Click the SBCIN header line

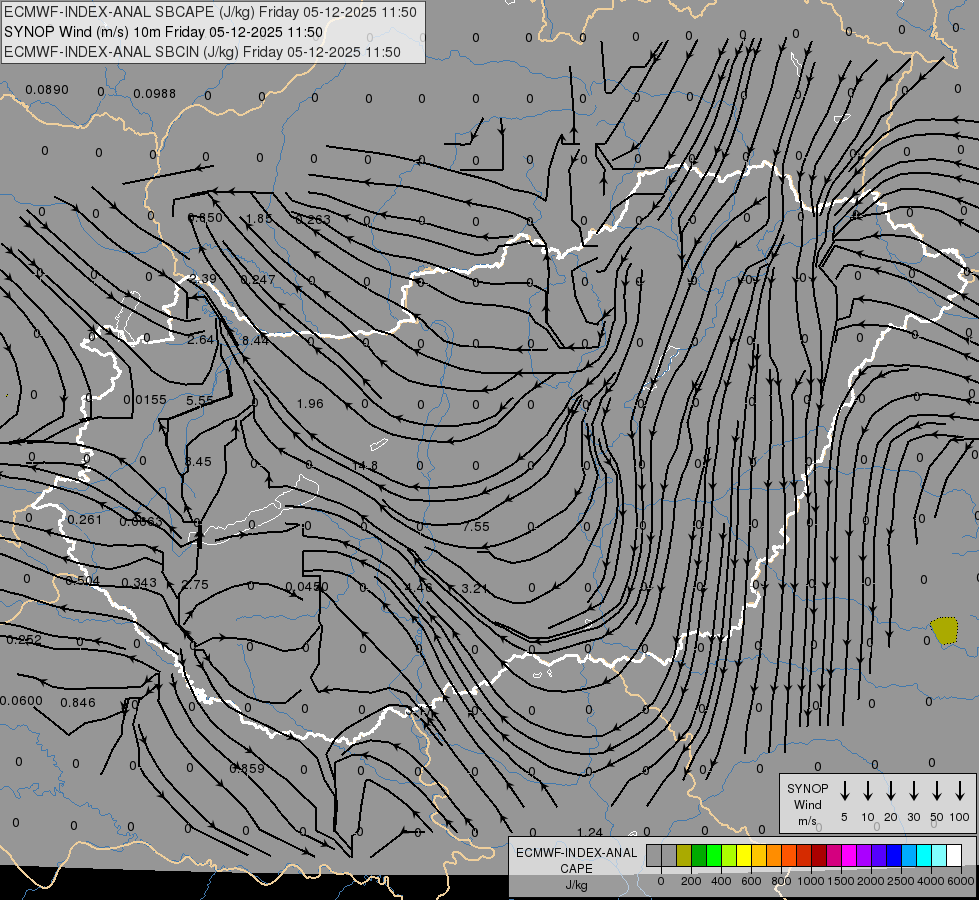click(202, 52)
